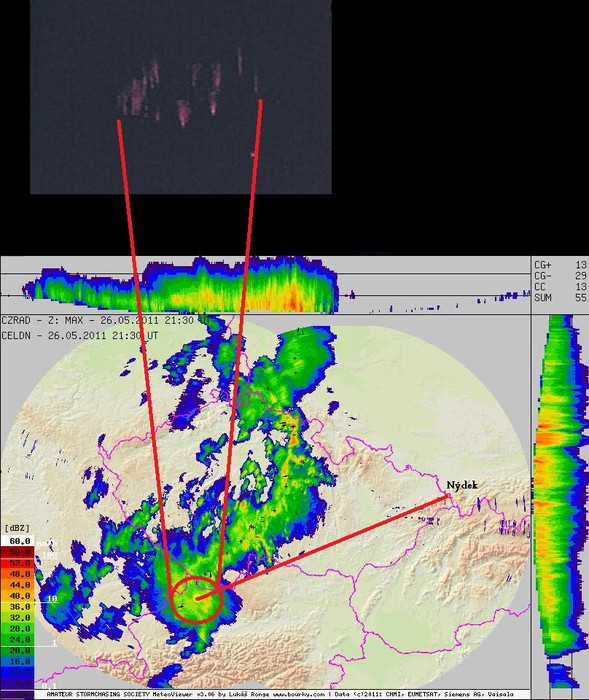The width and height of the screenshot is (589, 700).
Task: Click the vertical radar cross-section strip
Action: click(x=560, y=500)
